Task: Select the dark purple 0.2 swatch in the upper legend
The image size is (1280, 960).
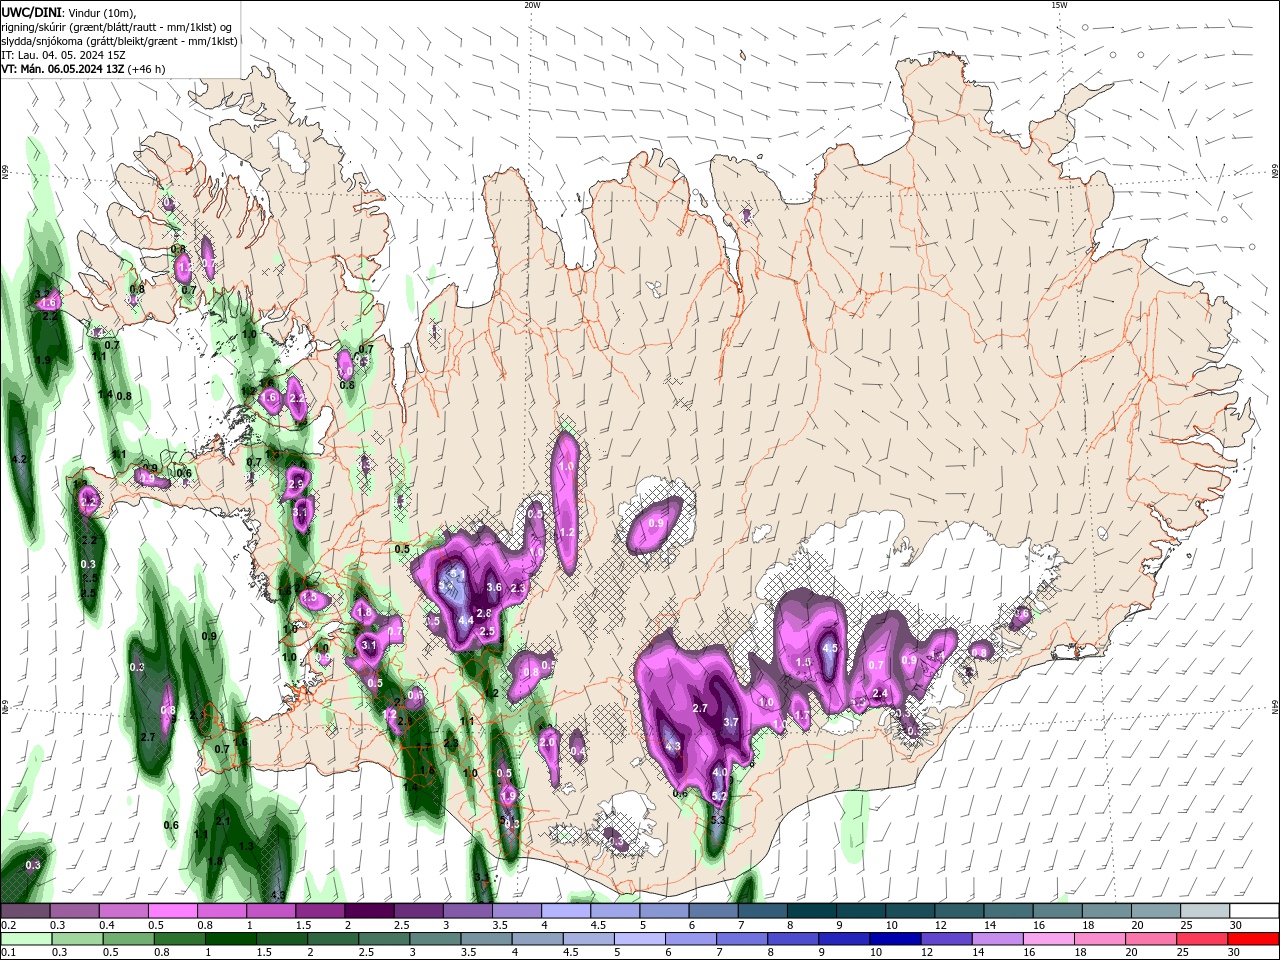Action: click(25, 911)
